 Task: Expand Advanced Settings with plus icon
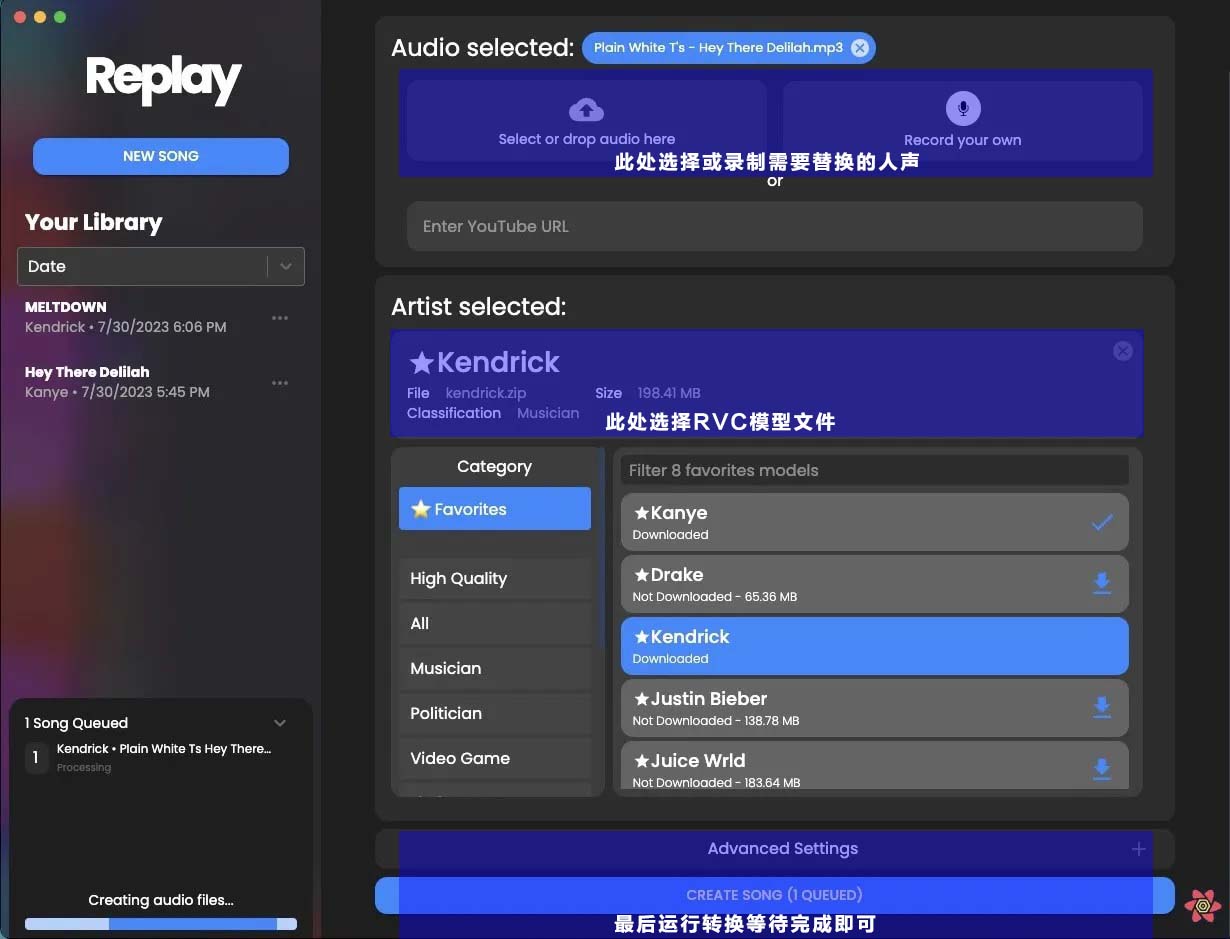pos(1138,849)
